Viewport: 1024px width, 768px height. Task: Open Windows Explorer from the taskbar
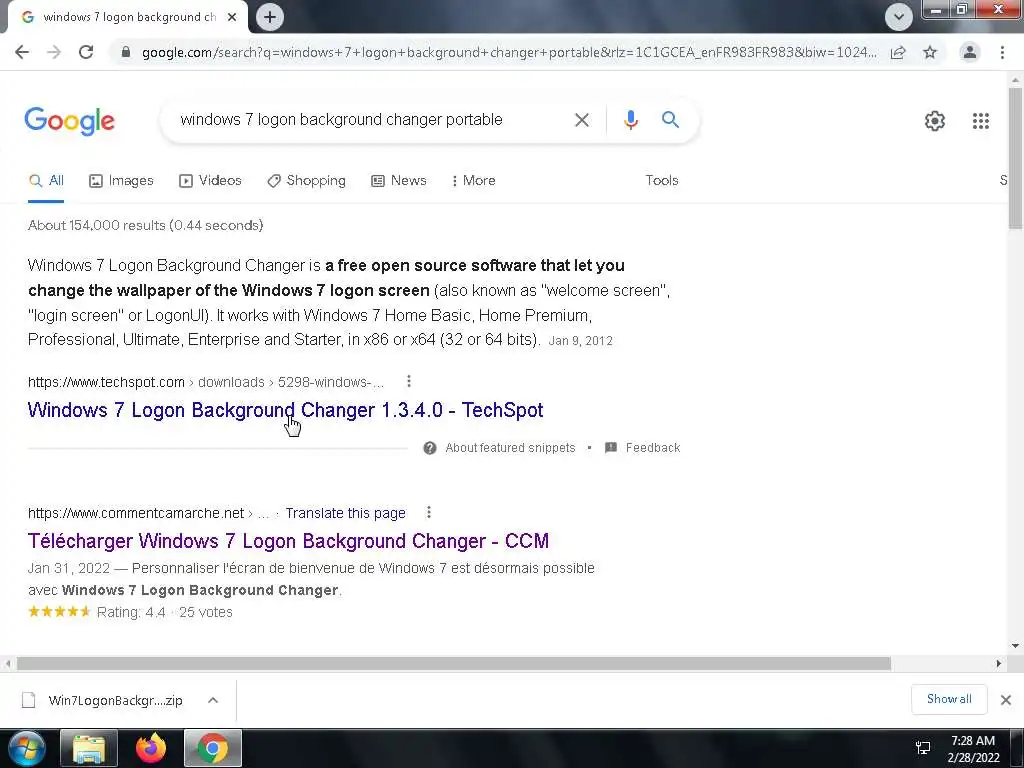click(89, 748)
